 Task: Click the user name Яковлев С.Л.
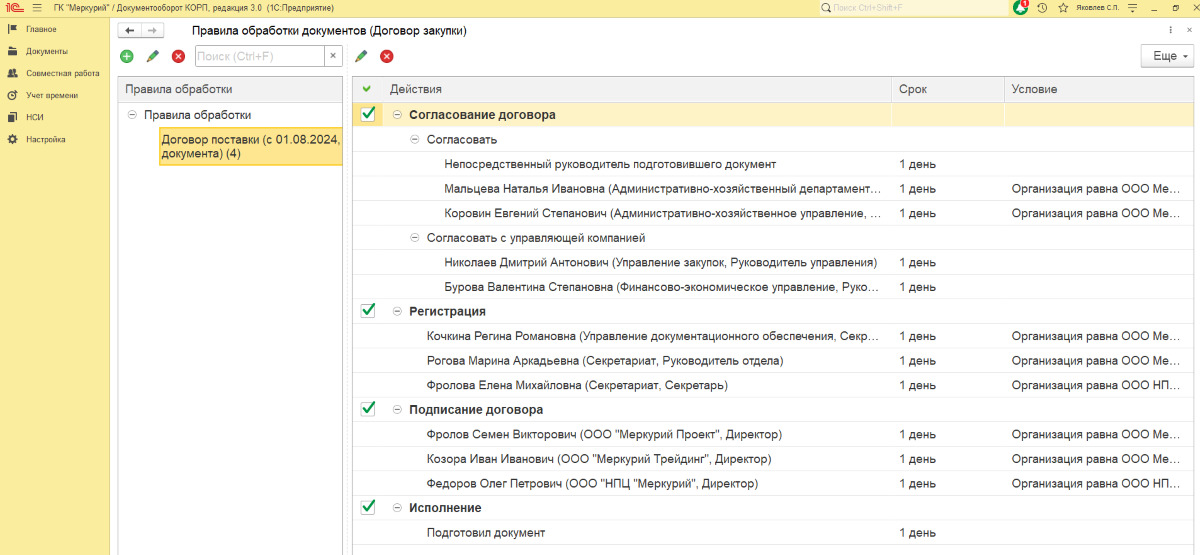(1097, 8)
